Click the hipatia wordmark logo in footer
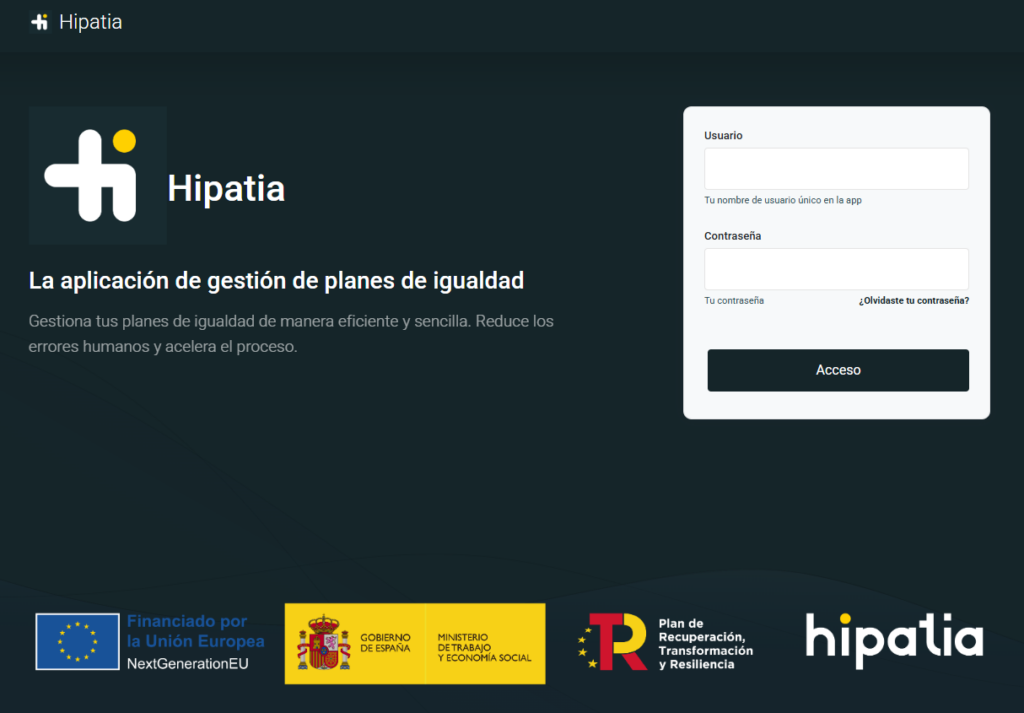 pos(894,641)
